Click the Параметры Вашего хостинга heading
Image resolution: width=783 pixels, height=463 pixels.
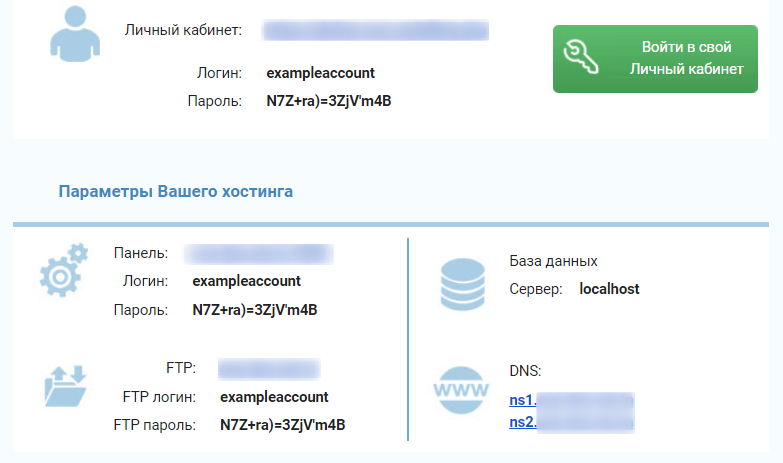coord(176,191)
